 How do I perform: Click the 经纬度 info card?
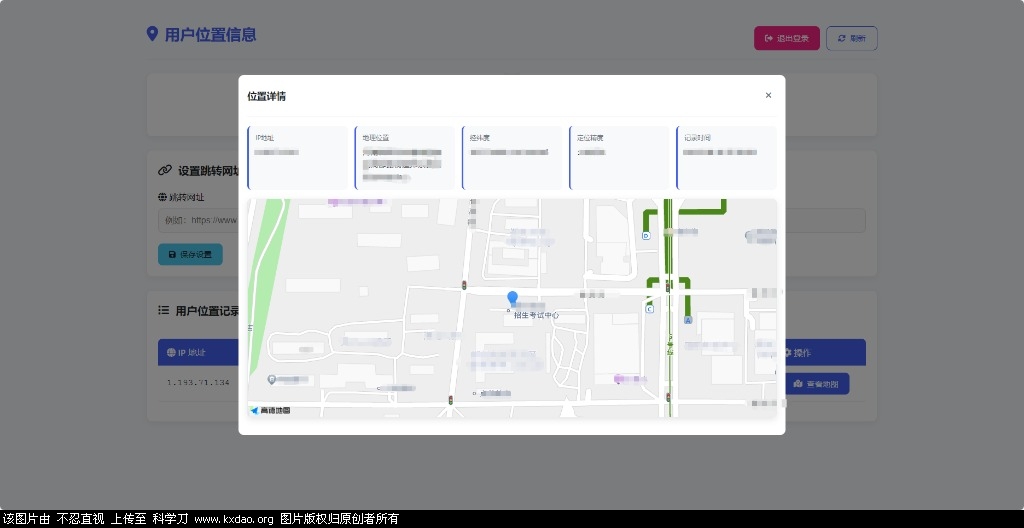tap(512, 157)
